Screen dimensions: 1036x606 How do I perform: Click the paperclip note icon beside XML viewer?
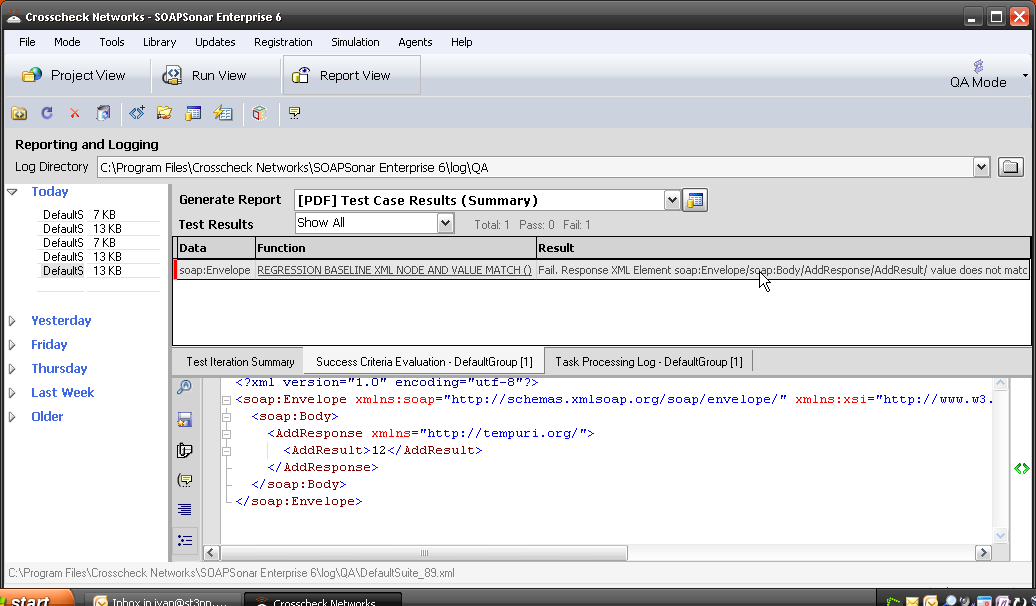coord(185,450)
